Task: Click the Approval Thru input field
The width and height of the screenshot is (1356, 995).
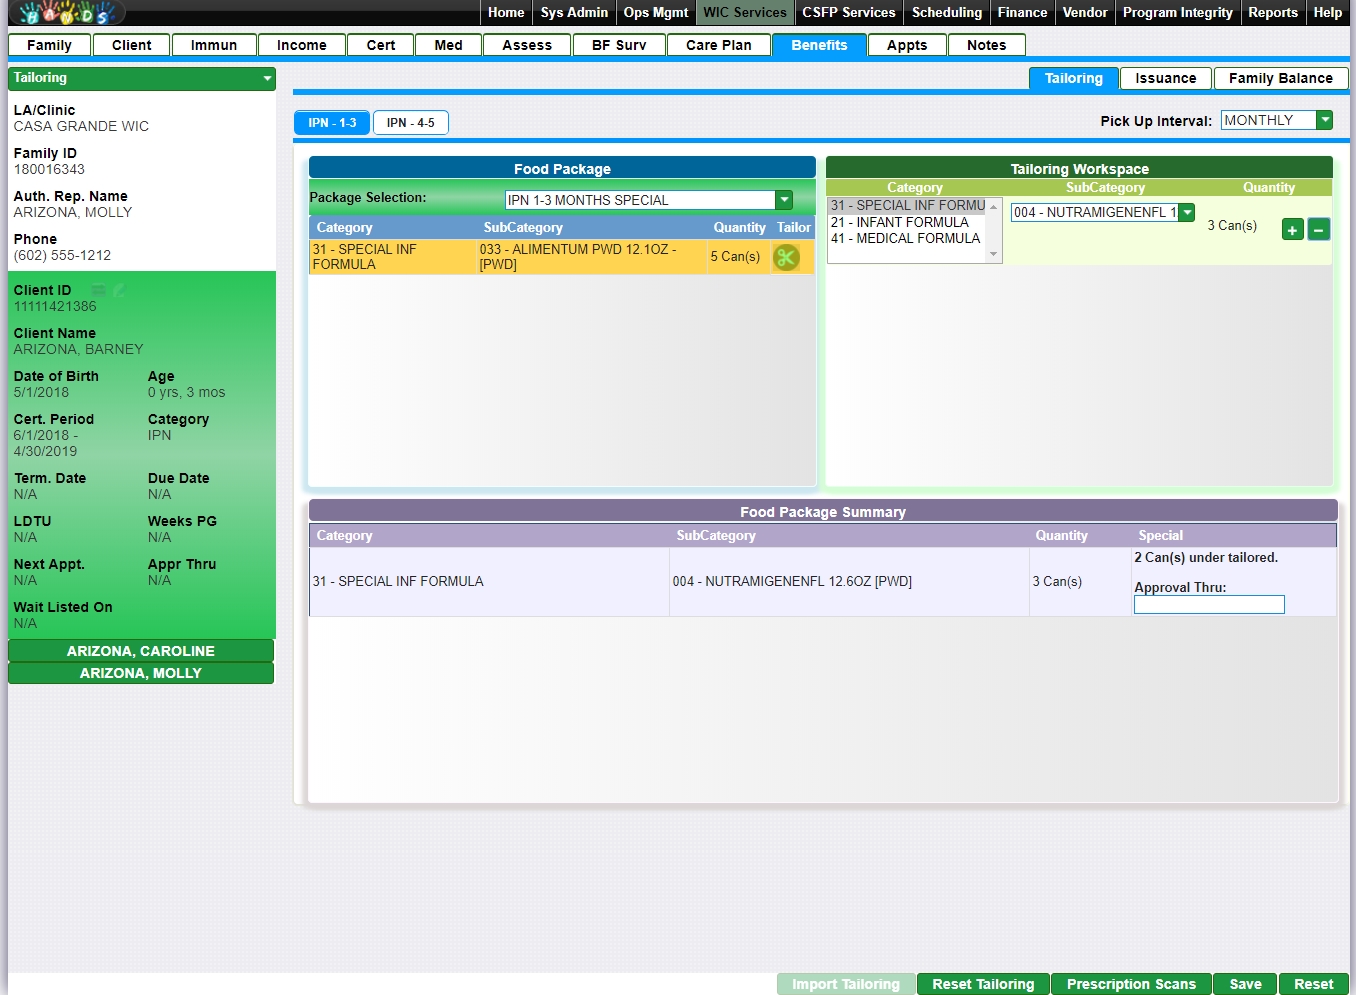Action: click(1208, 605)
